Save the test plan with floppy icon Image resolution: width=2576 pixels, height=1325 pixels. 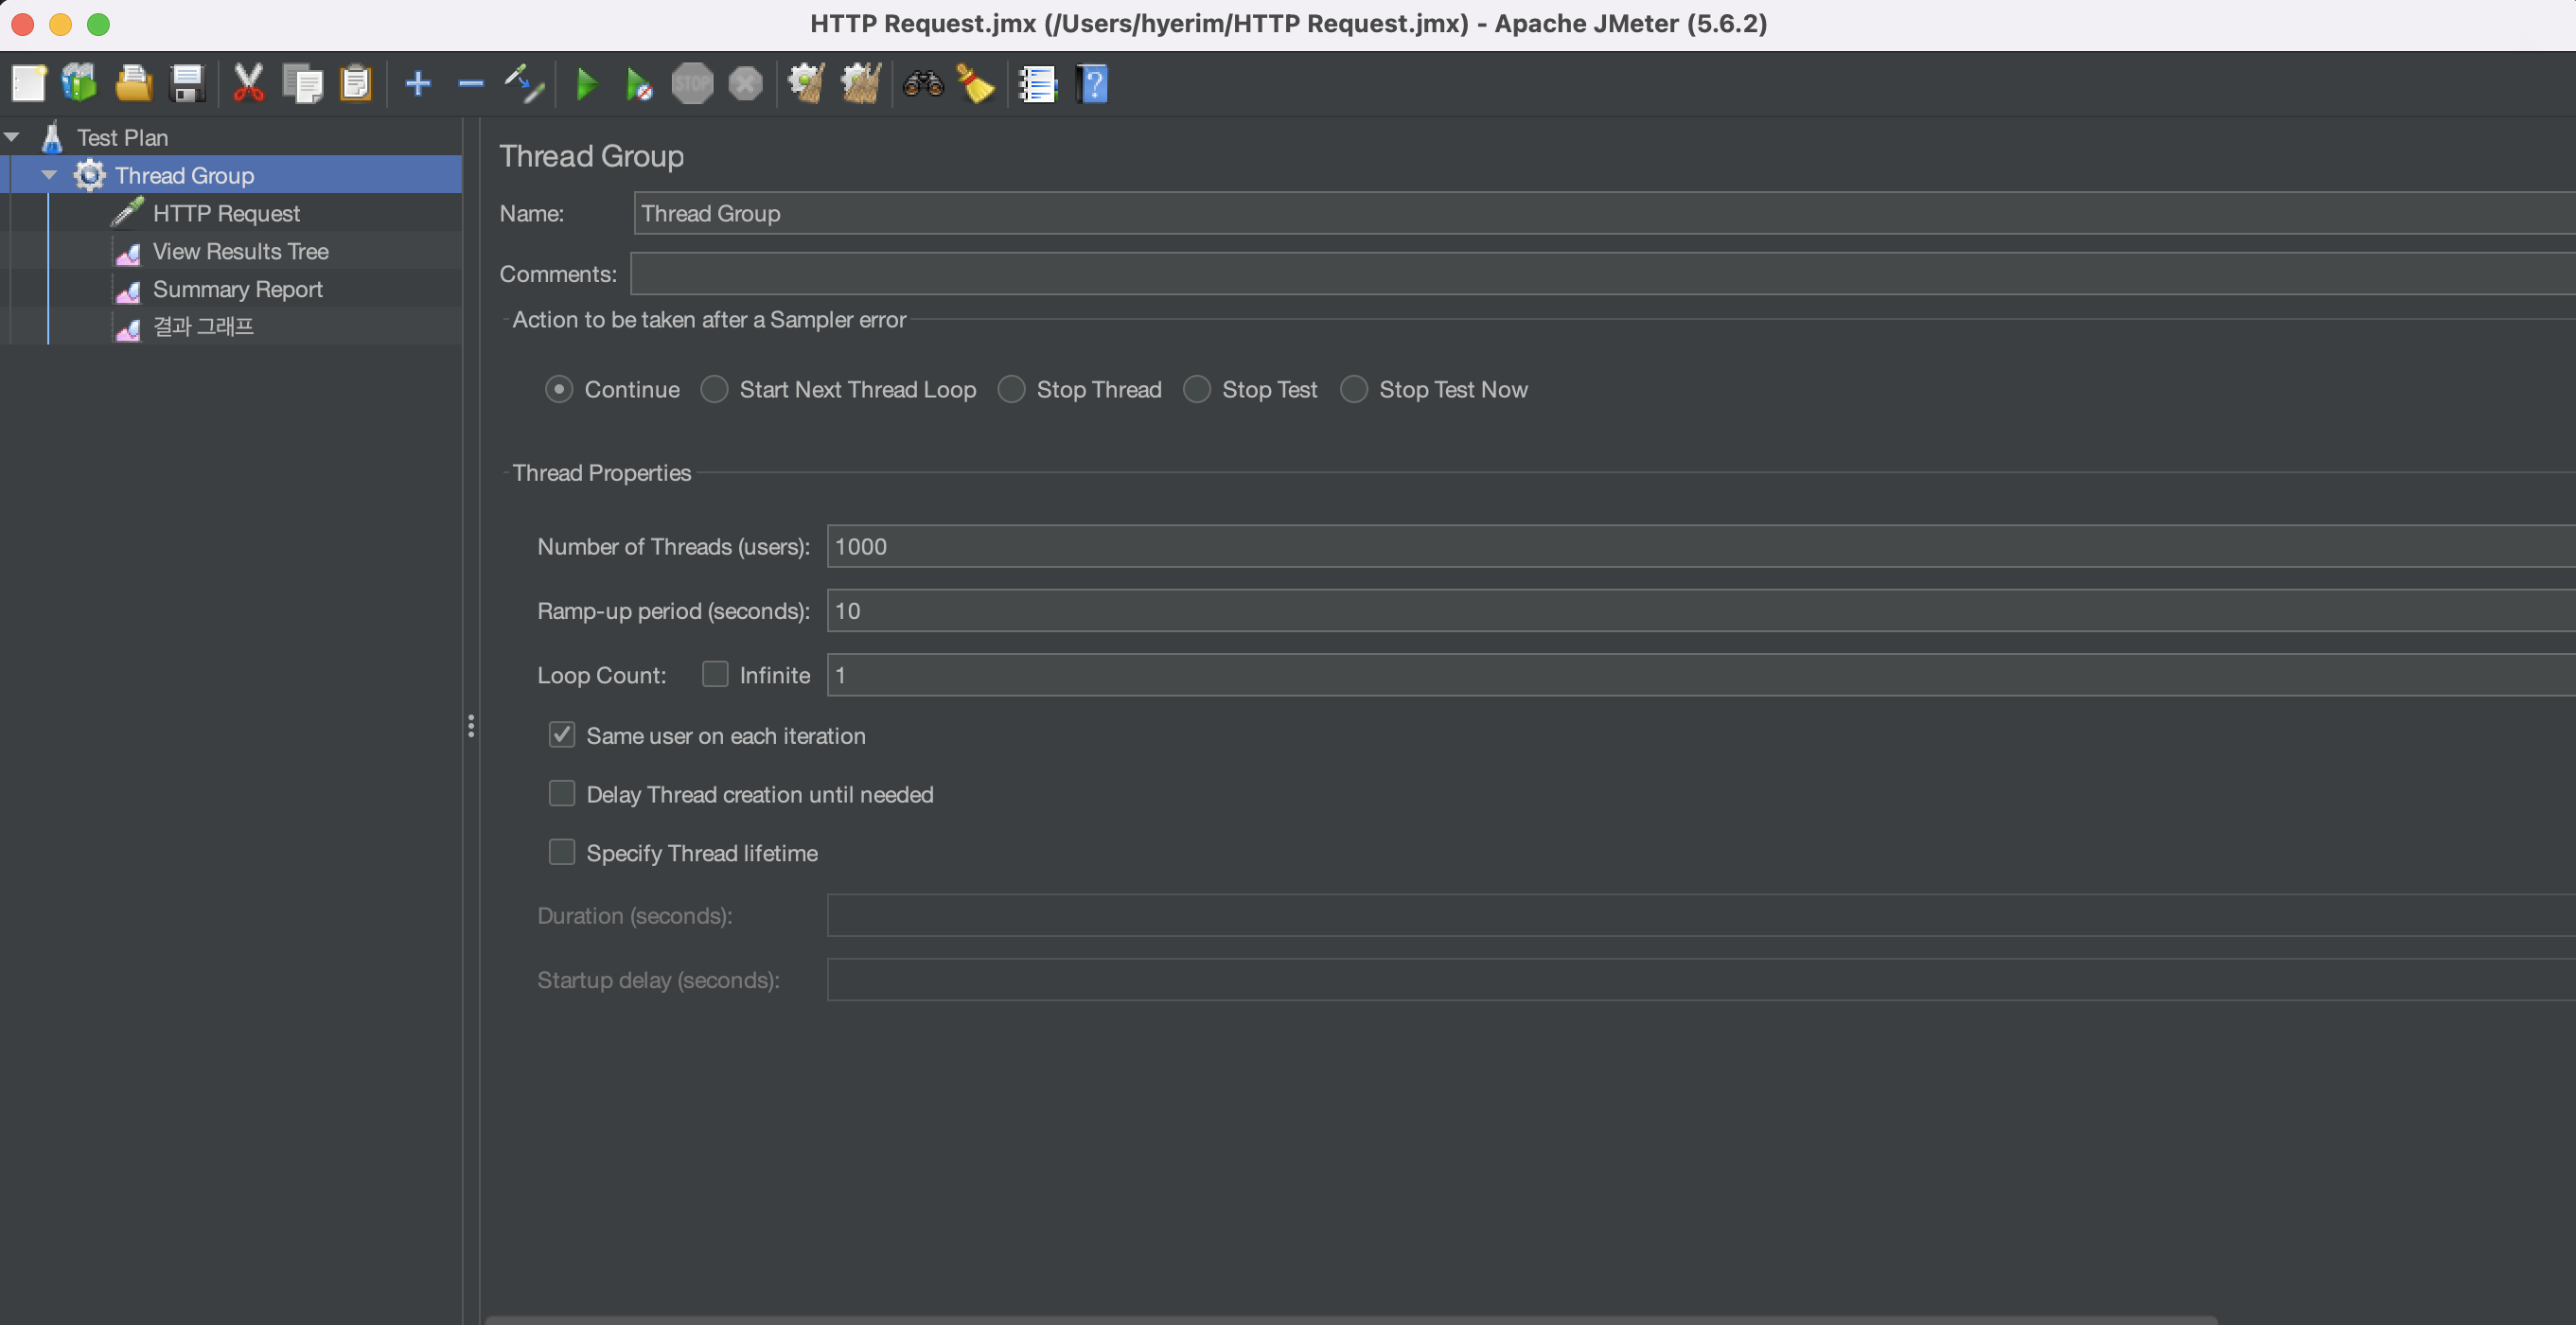187,84
